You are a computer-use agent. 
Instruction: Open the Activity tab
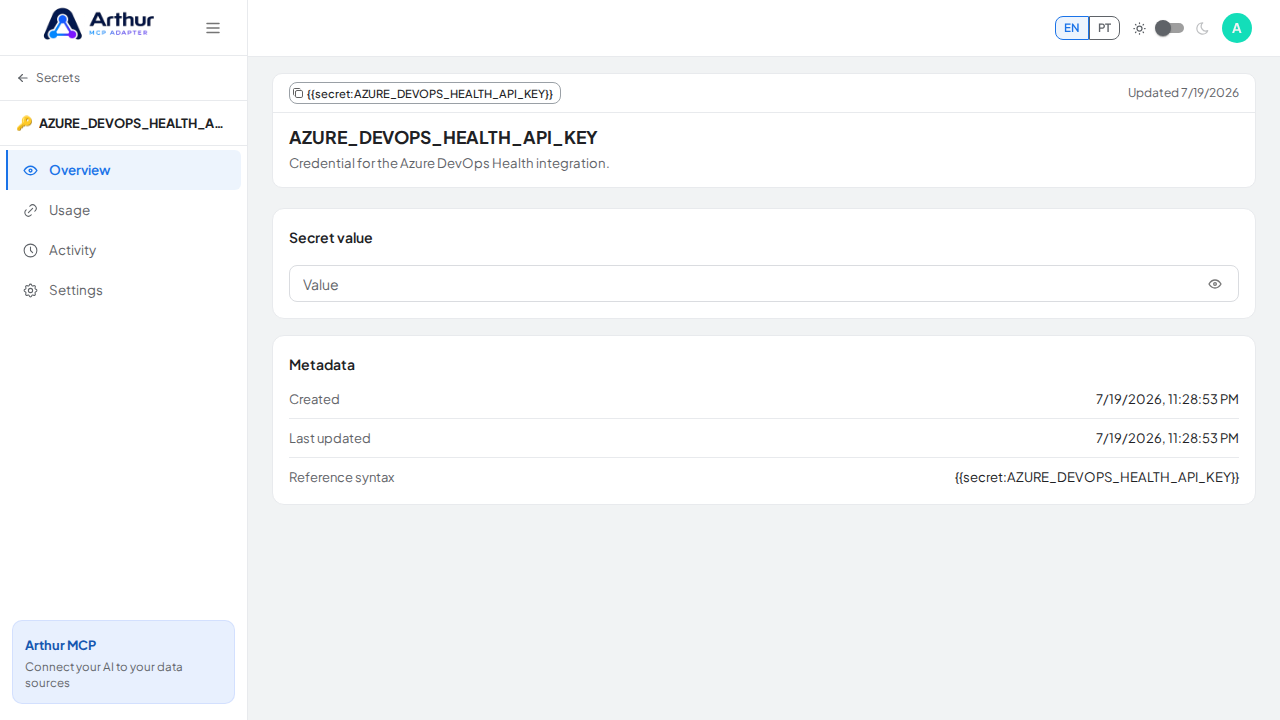(124, 250)
